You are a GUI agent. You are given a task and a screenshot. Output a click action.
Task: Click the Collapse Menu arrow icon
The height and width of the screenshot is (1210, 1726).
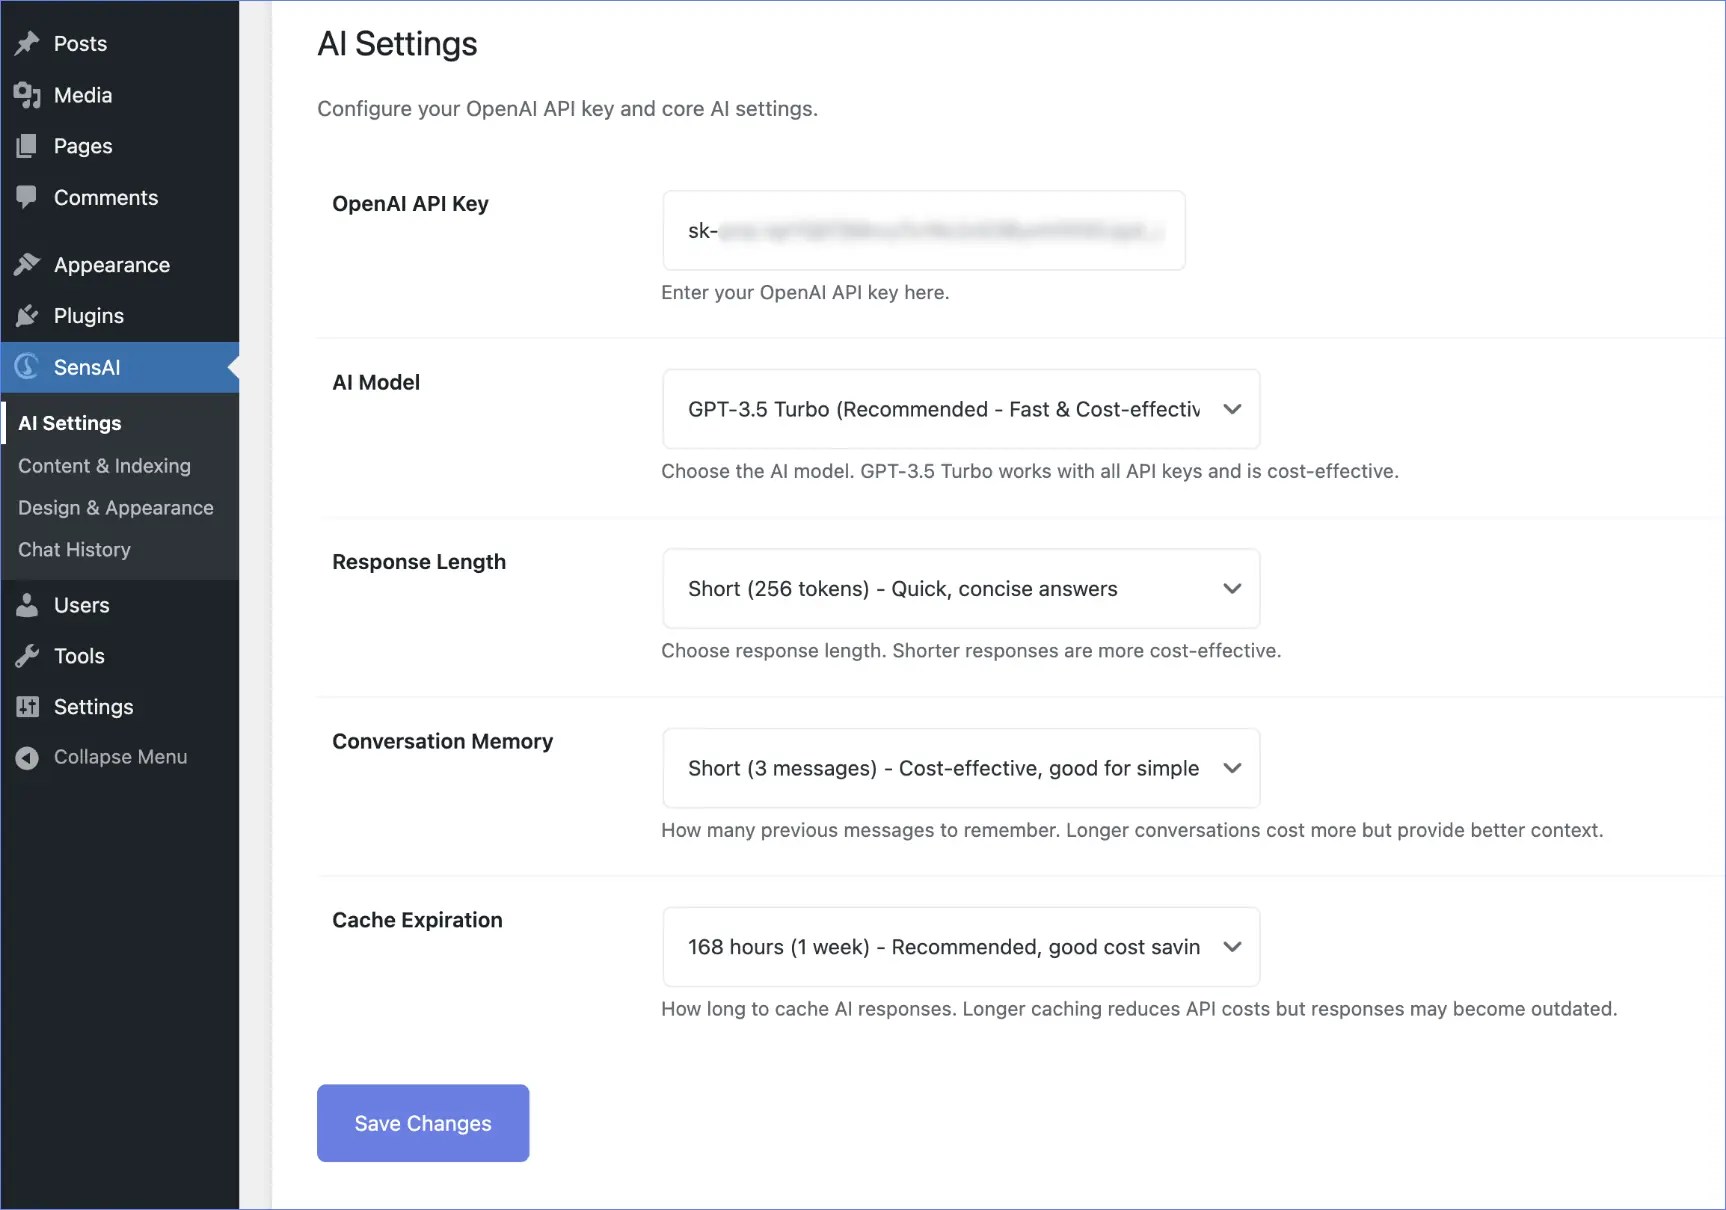click(x=27, y=757)
